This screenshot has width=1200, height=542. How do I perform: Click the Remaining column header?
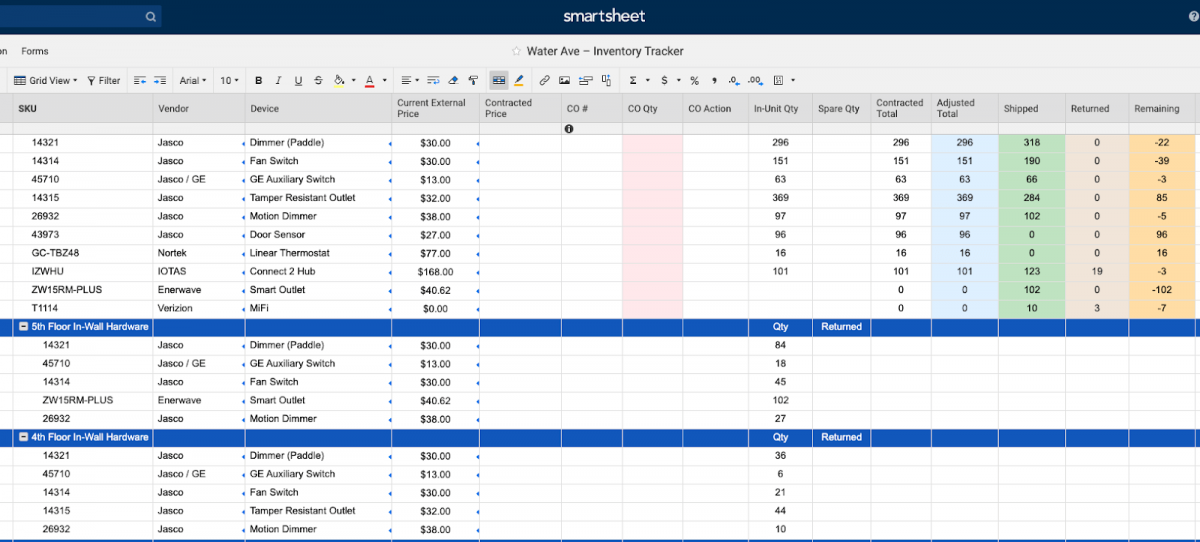coord(1156,108)
